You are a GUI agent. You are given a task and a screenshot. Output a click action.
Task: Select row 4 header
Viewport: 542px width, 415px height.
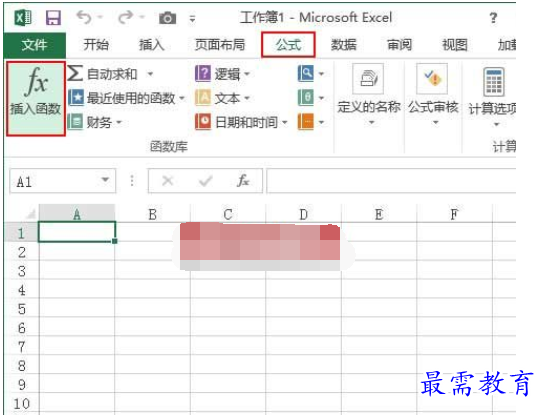[x=21, y=290]
